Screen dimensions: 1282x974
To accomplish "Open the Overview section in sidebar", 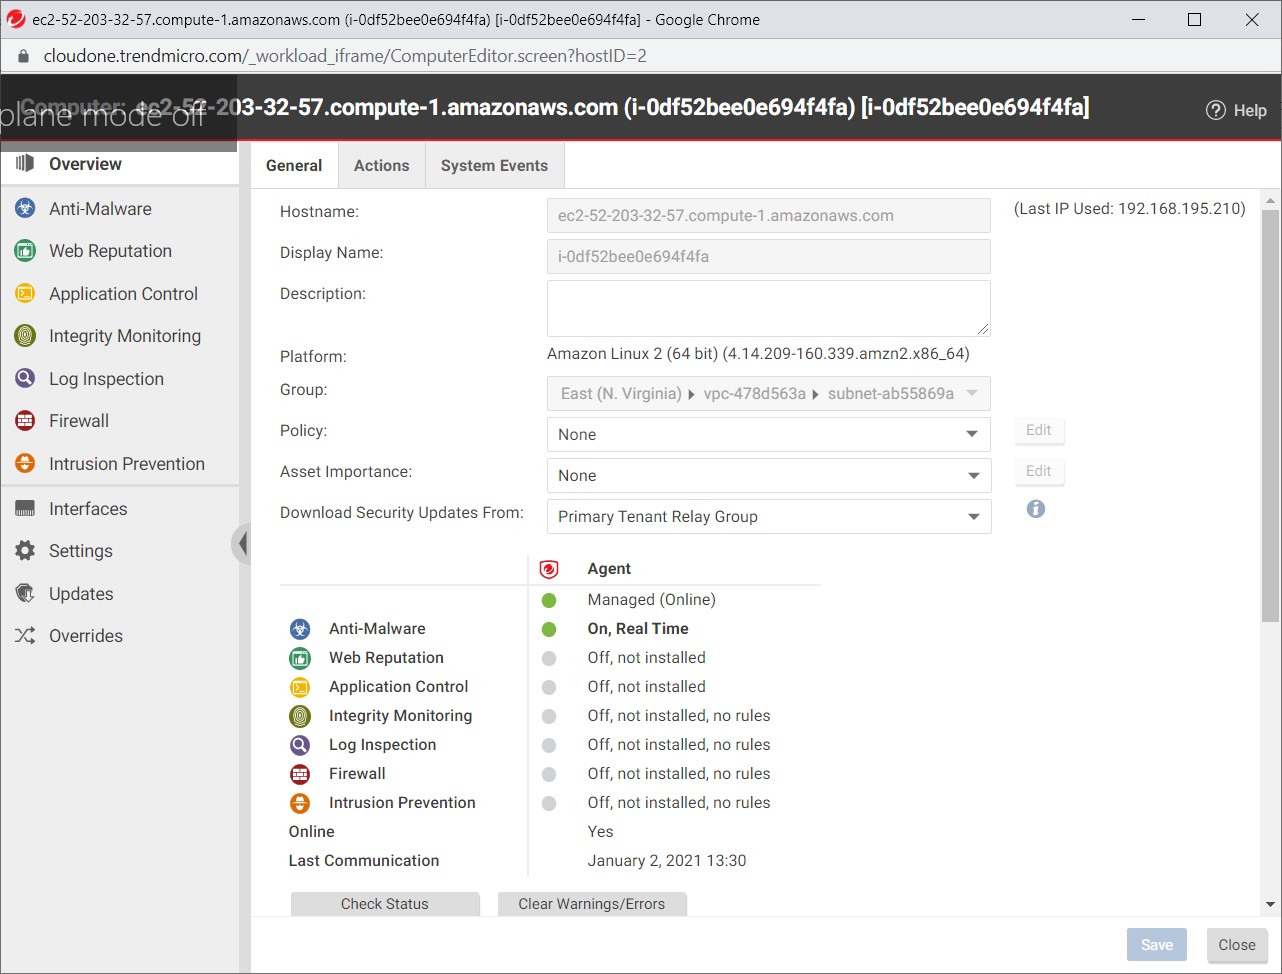I will click(x=119, y=164).
